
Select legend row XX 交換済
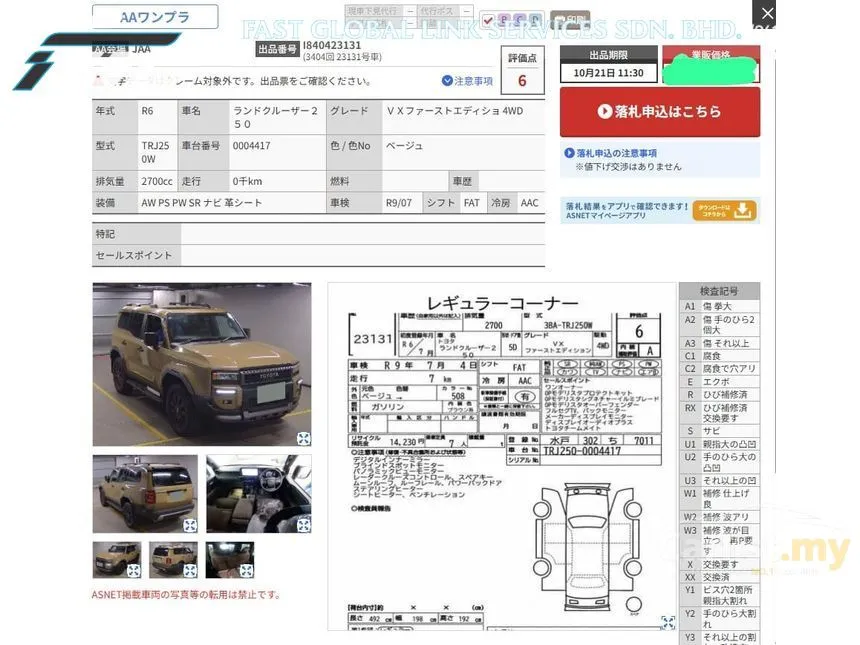coord(719,578)
